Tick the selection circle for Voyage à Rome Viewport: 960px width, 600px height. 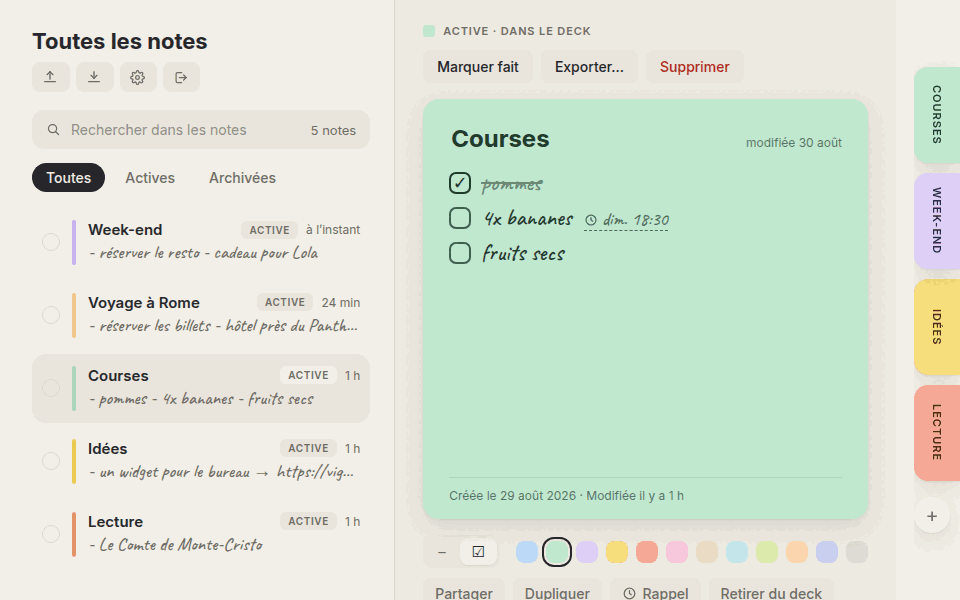(51, 315)
